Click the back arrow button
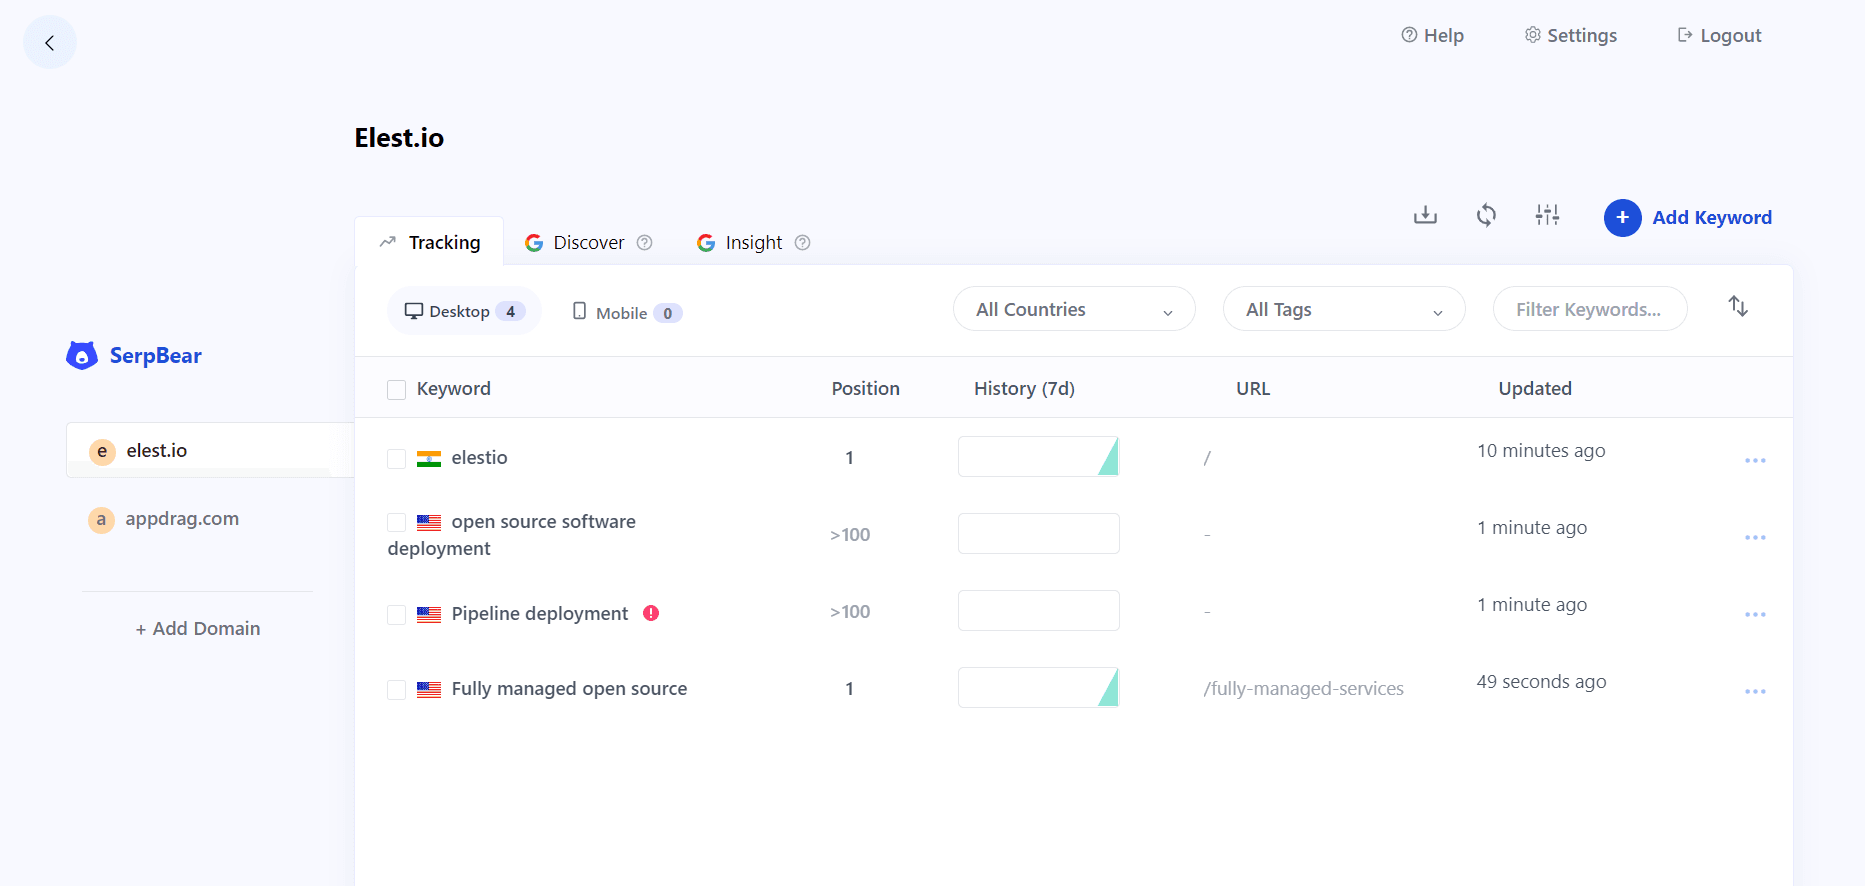 point(50,43)
